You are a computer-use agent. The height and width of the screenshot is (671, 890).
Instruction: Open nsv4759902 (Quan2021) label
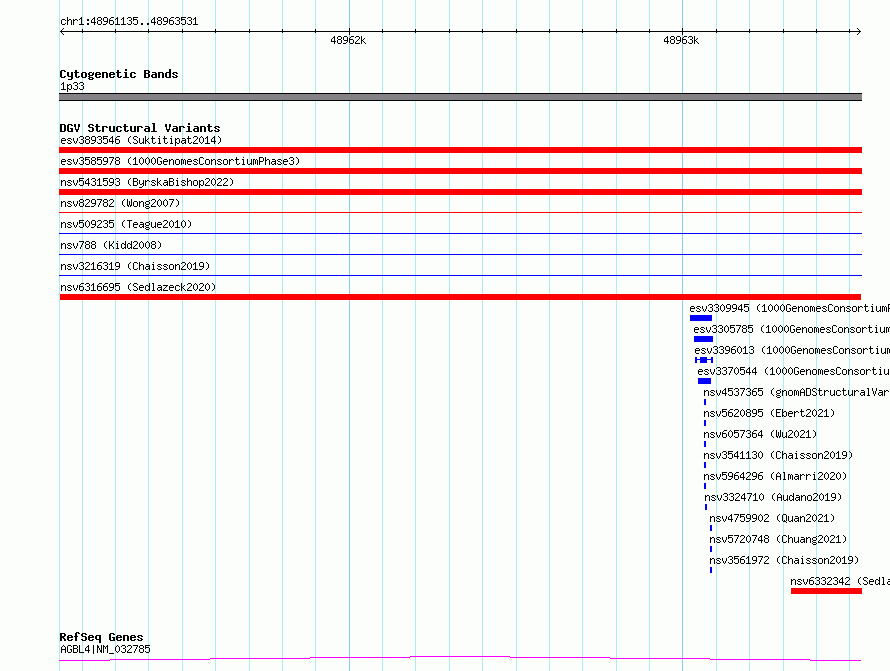click(773, 518)
